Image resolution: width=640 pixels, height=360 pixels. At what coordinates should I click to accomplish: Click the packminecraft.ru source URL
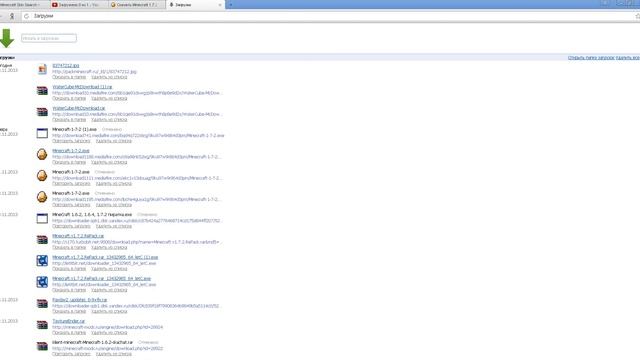(x=94, y=71)
